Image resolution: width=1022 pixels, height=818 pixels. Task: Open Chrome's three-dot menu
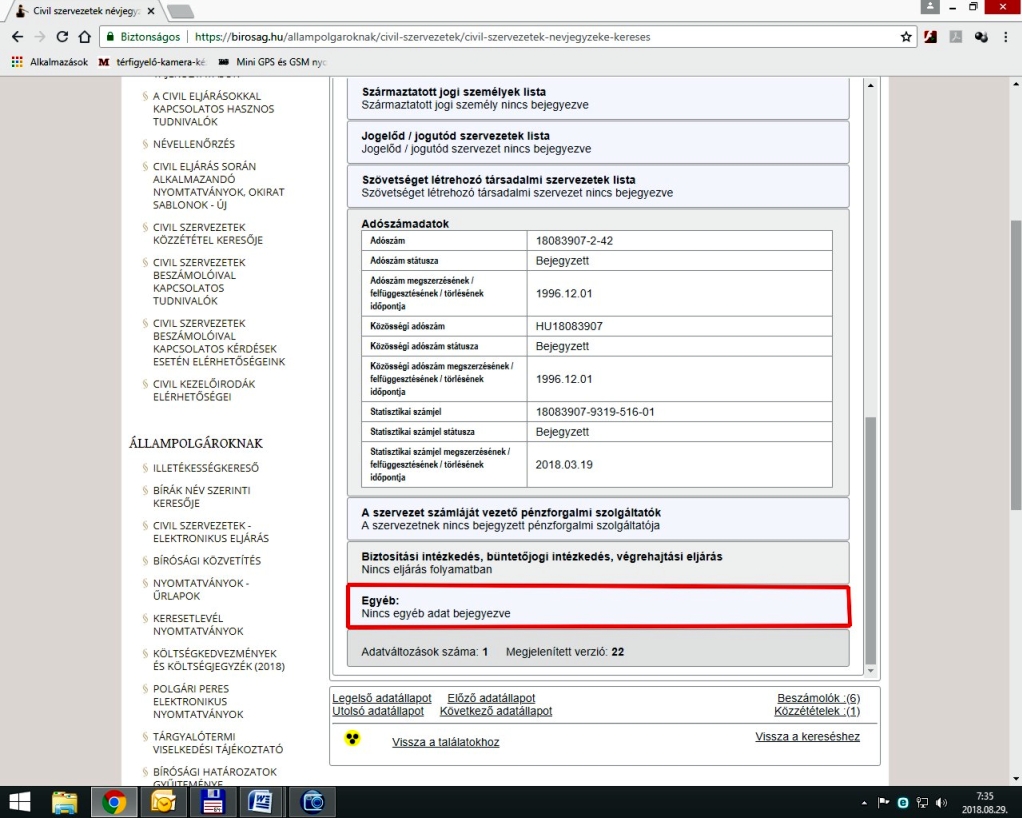tap(1006, 37)
